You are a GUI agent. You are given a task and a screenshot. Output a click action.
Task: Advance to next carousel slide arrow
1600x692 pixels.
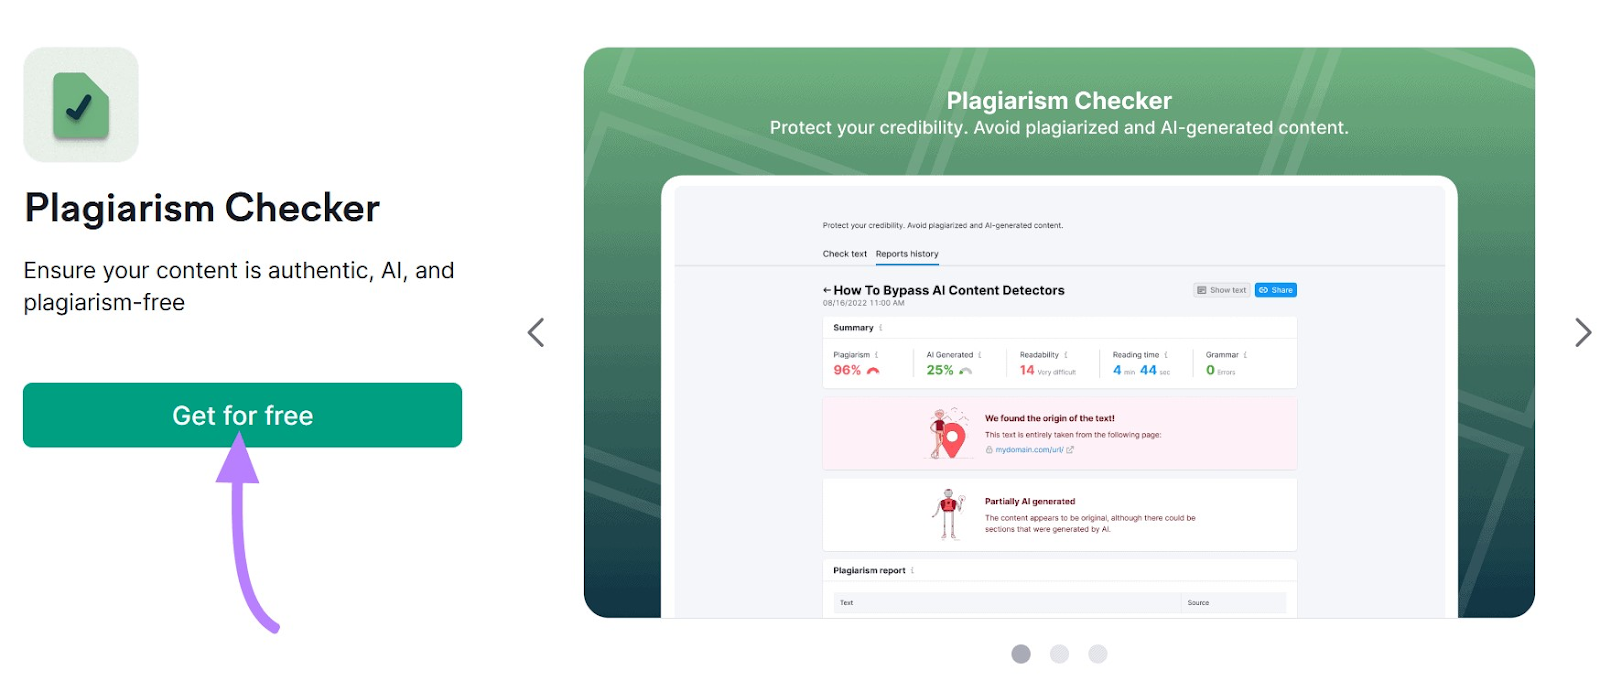(1582, 332)
